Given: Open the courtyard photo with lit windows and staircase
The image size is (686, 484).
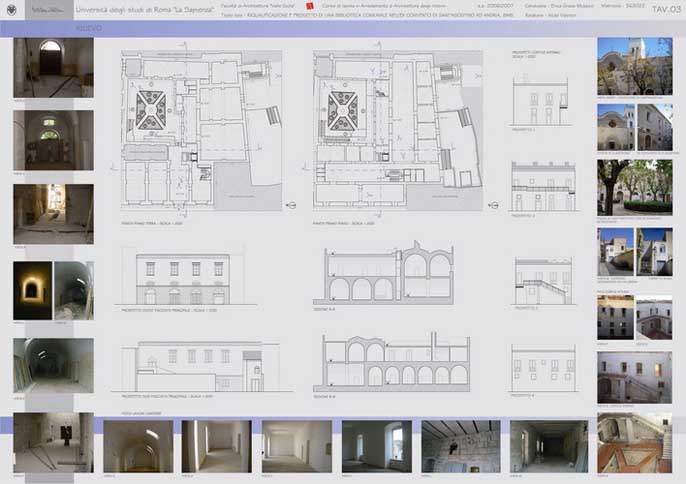Looking at the screenshot, I should [x=634, y=377].
